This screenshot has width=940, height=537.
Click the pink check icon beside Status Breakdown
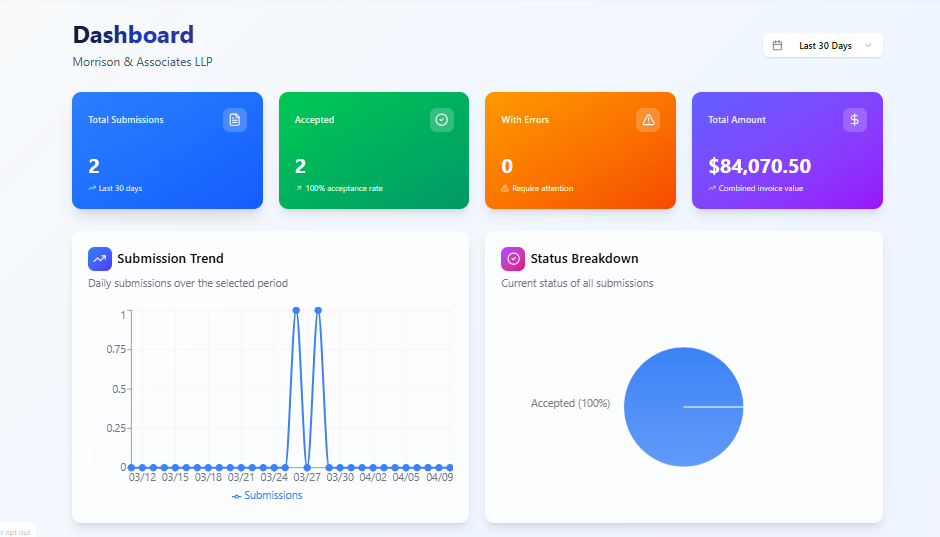tap(513, 259)
